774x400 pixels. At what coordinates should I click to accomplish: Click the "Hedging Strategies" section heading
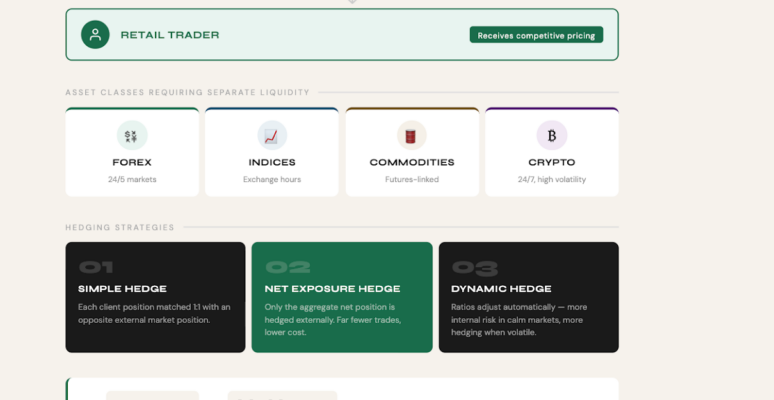pyautogui.click(x=120, y=227)
